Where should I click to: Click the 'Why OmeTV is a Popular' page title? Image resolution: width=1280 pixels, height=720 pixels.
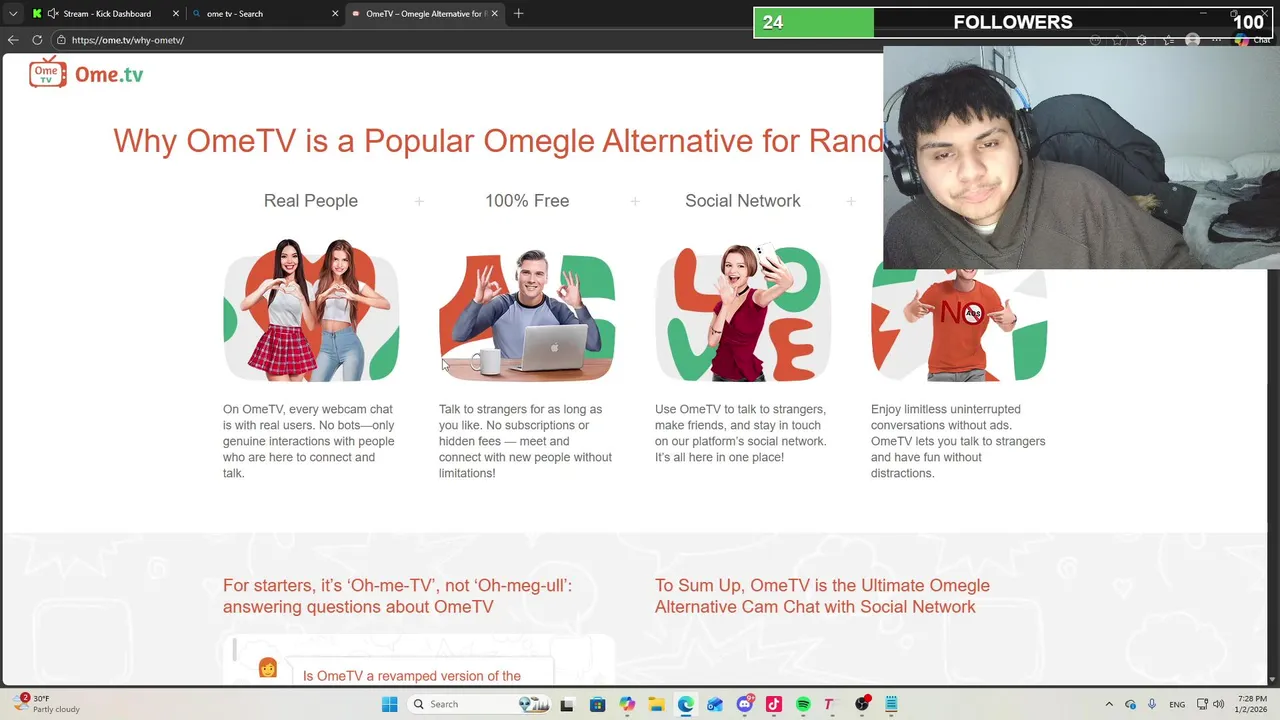(498, 141)
